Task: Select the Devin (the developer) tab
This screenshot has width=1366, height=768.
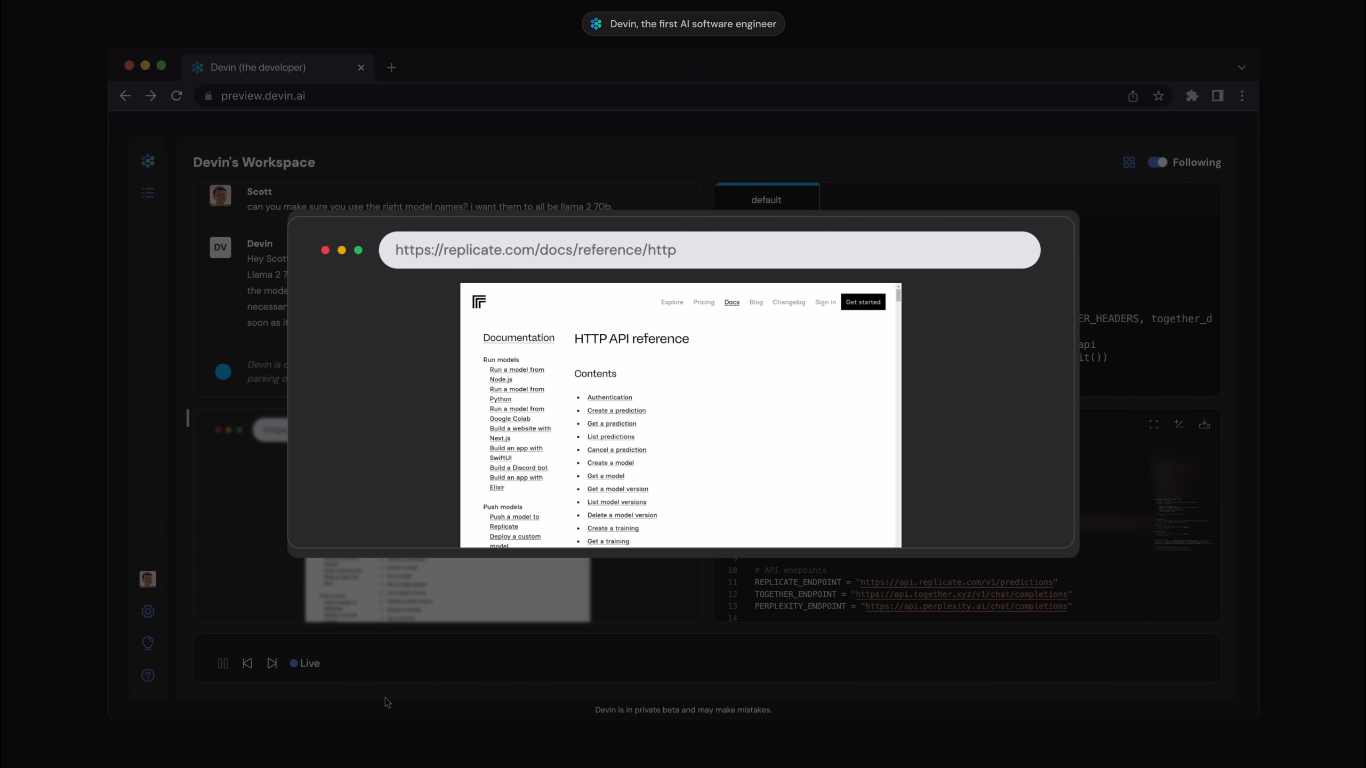Action: click(x=278, y=67)
